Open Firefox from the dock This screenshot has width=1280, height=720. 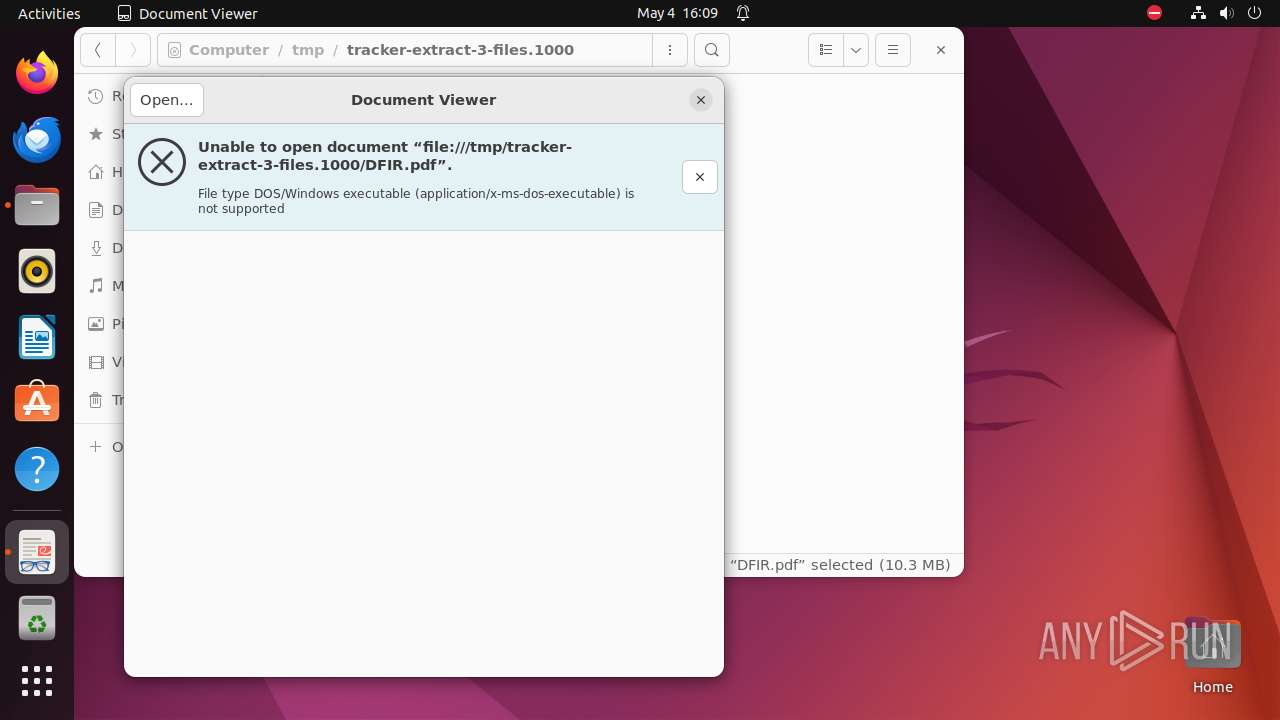[37, 73]
